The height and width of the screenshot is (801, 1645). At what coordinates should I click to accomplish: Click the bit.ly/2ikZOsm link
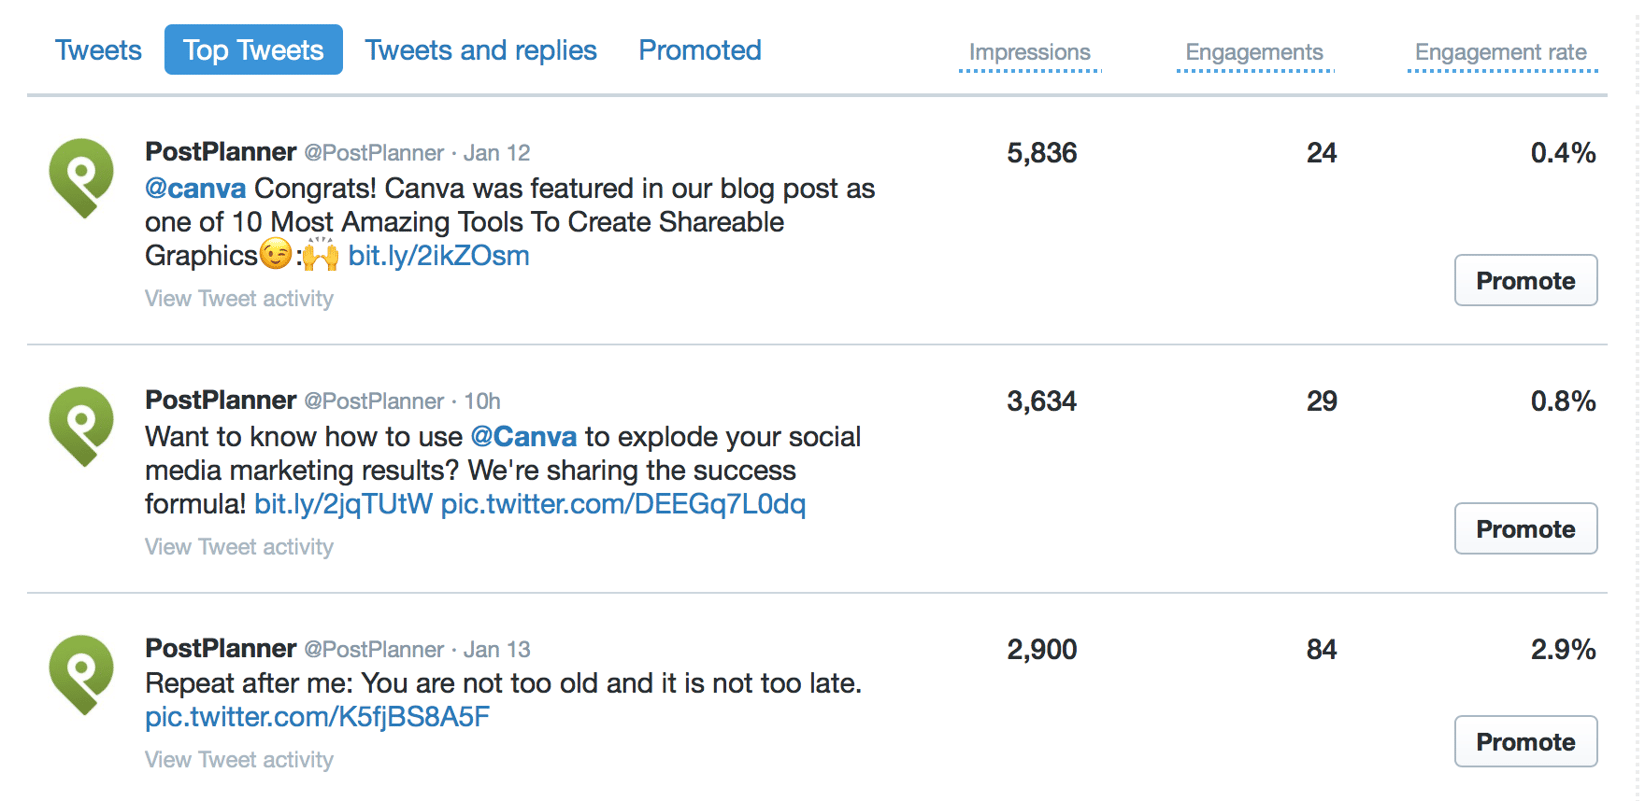tap(438, 255)
